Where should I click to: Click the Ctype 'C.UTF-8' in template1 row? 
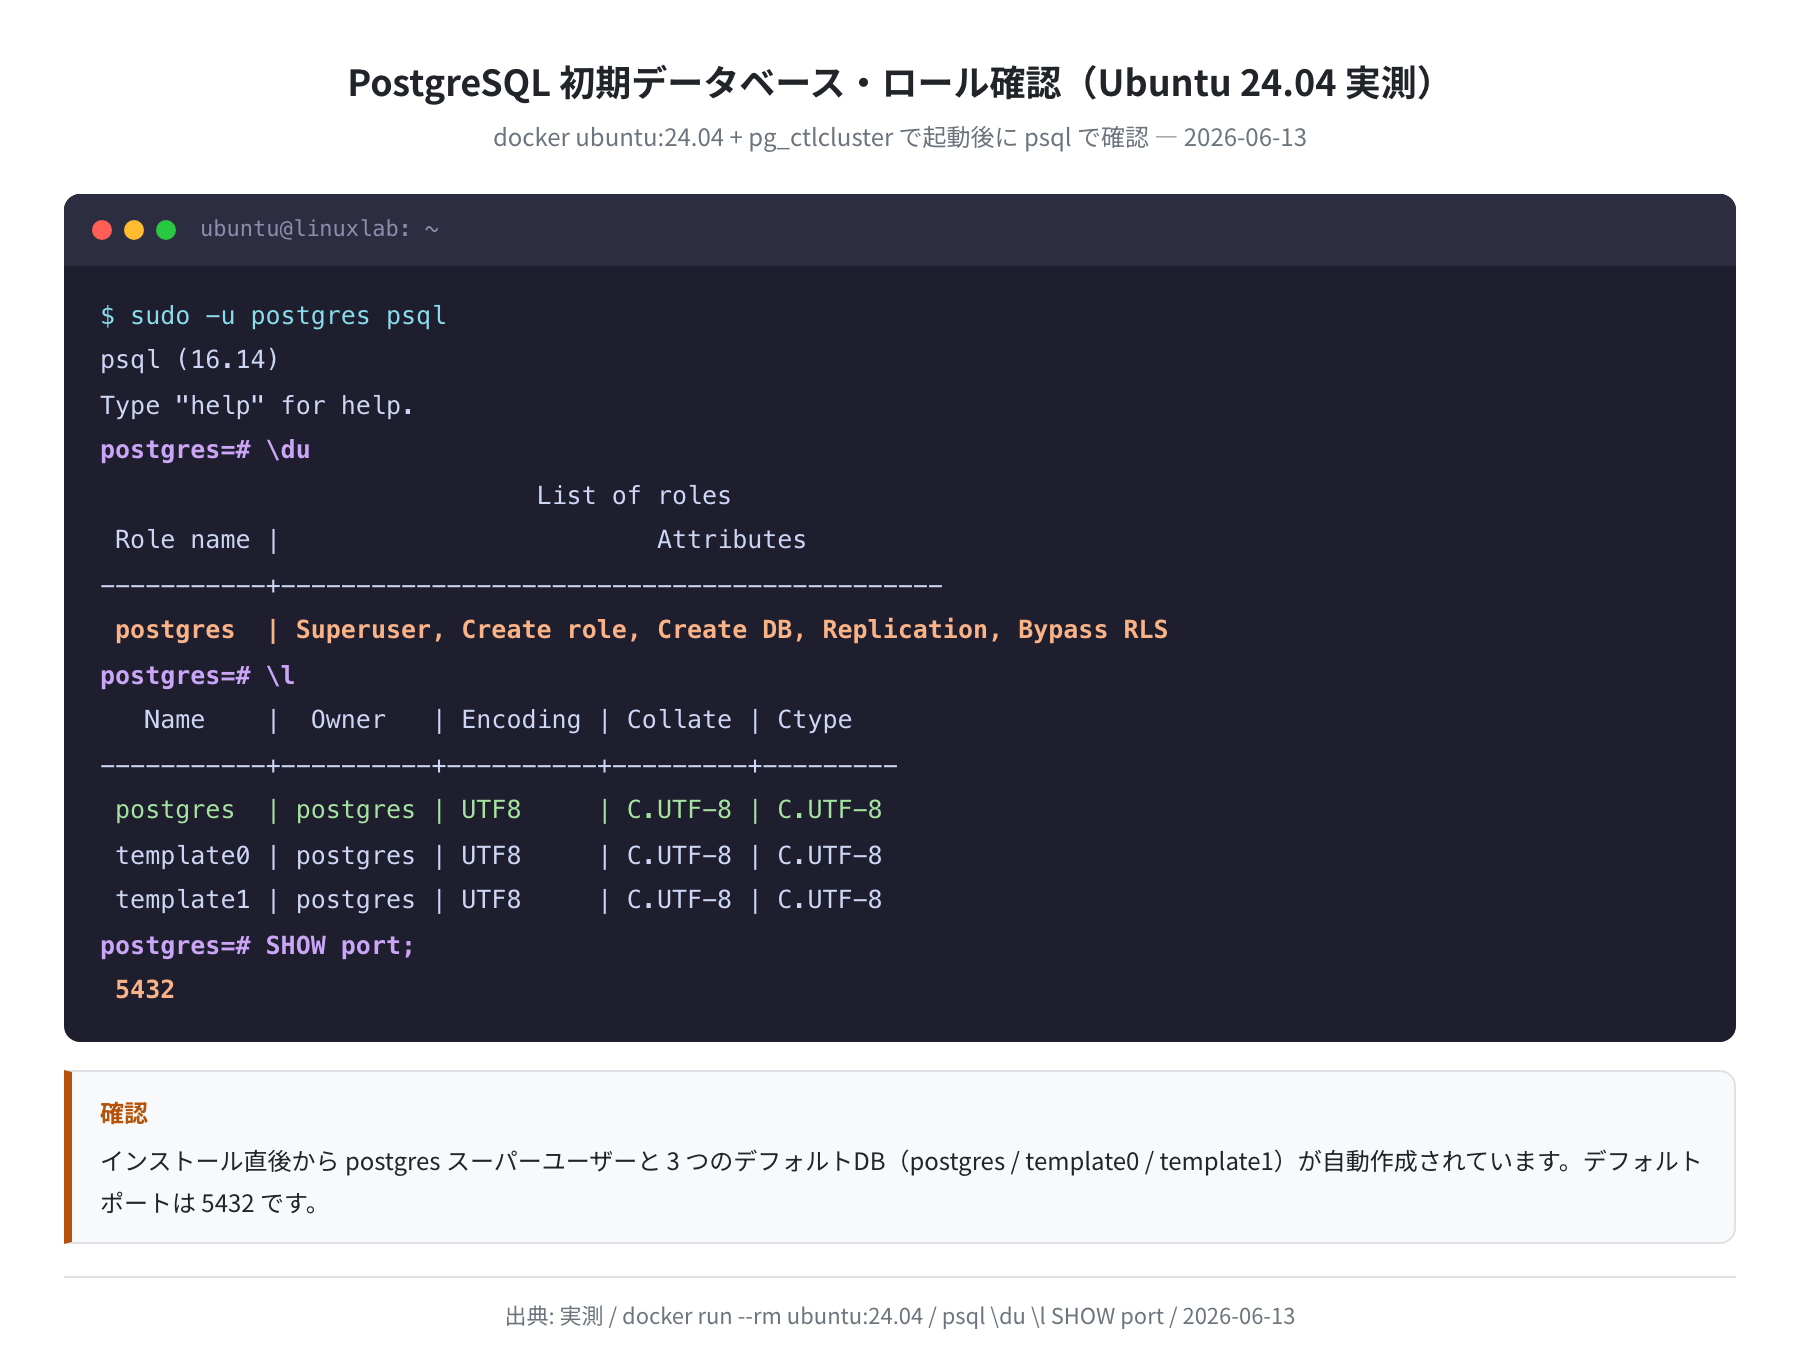(830, 900)
